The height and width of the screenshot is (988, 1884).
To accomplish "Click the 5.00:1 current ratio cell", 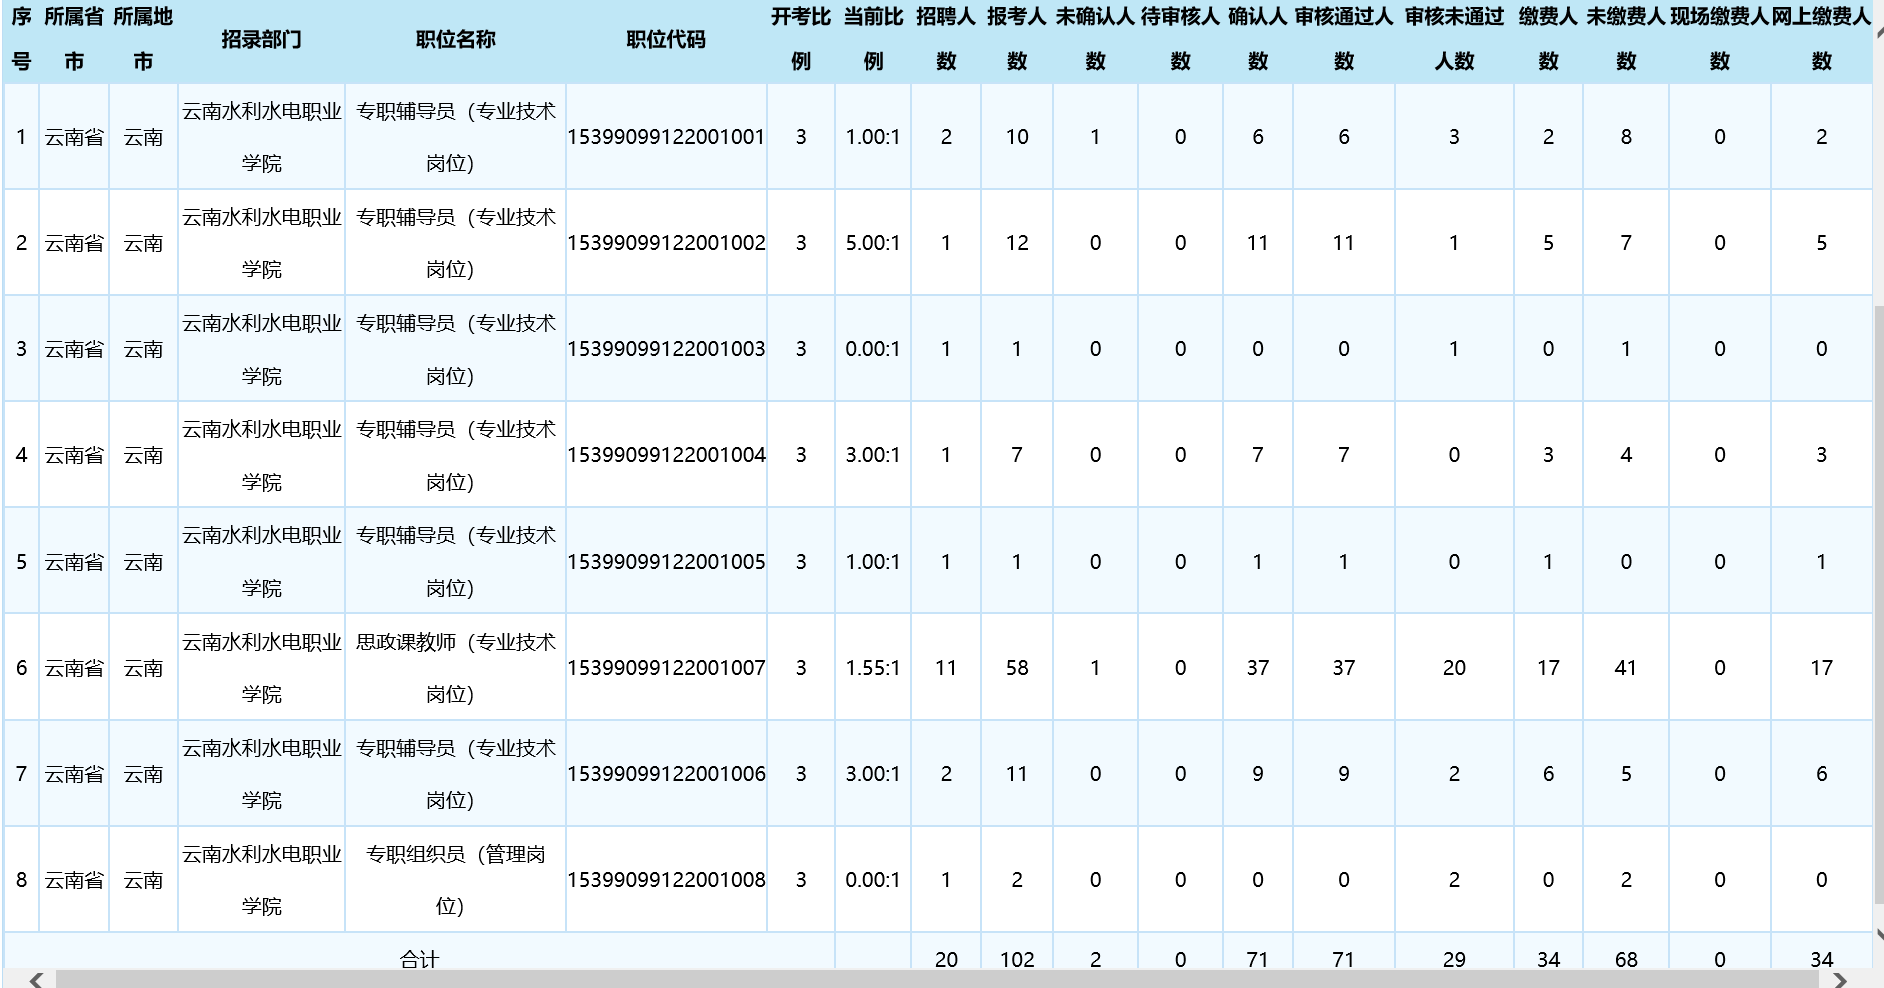I will 873,243.
